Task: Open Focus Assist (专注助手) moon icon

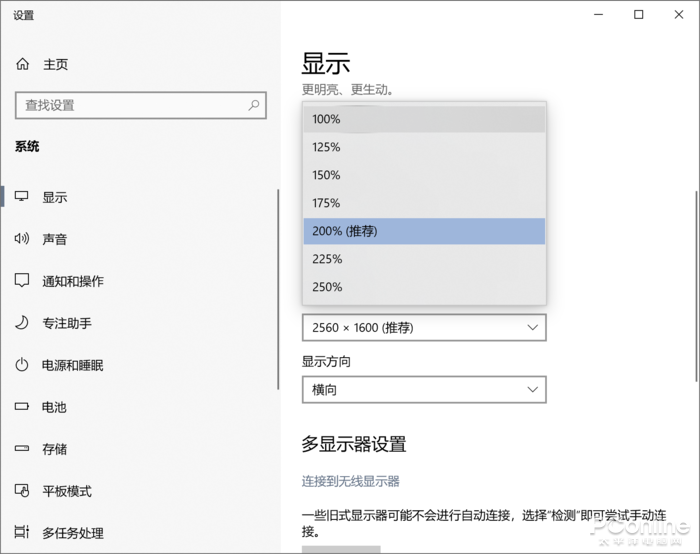Action: click(x=22, y=323)
